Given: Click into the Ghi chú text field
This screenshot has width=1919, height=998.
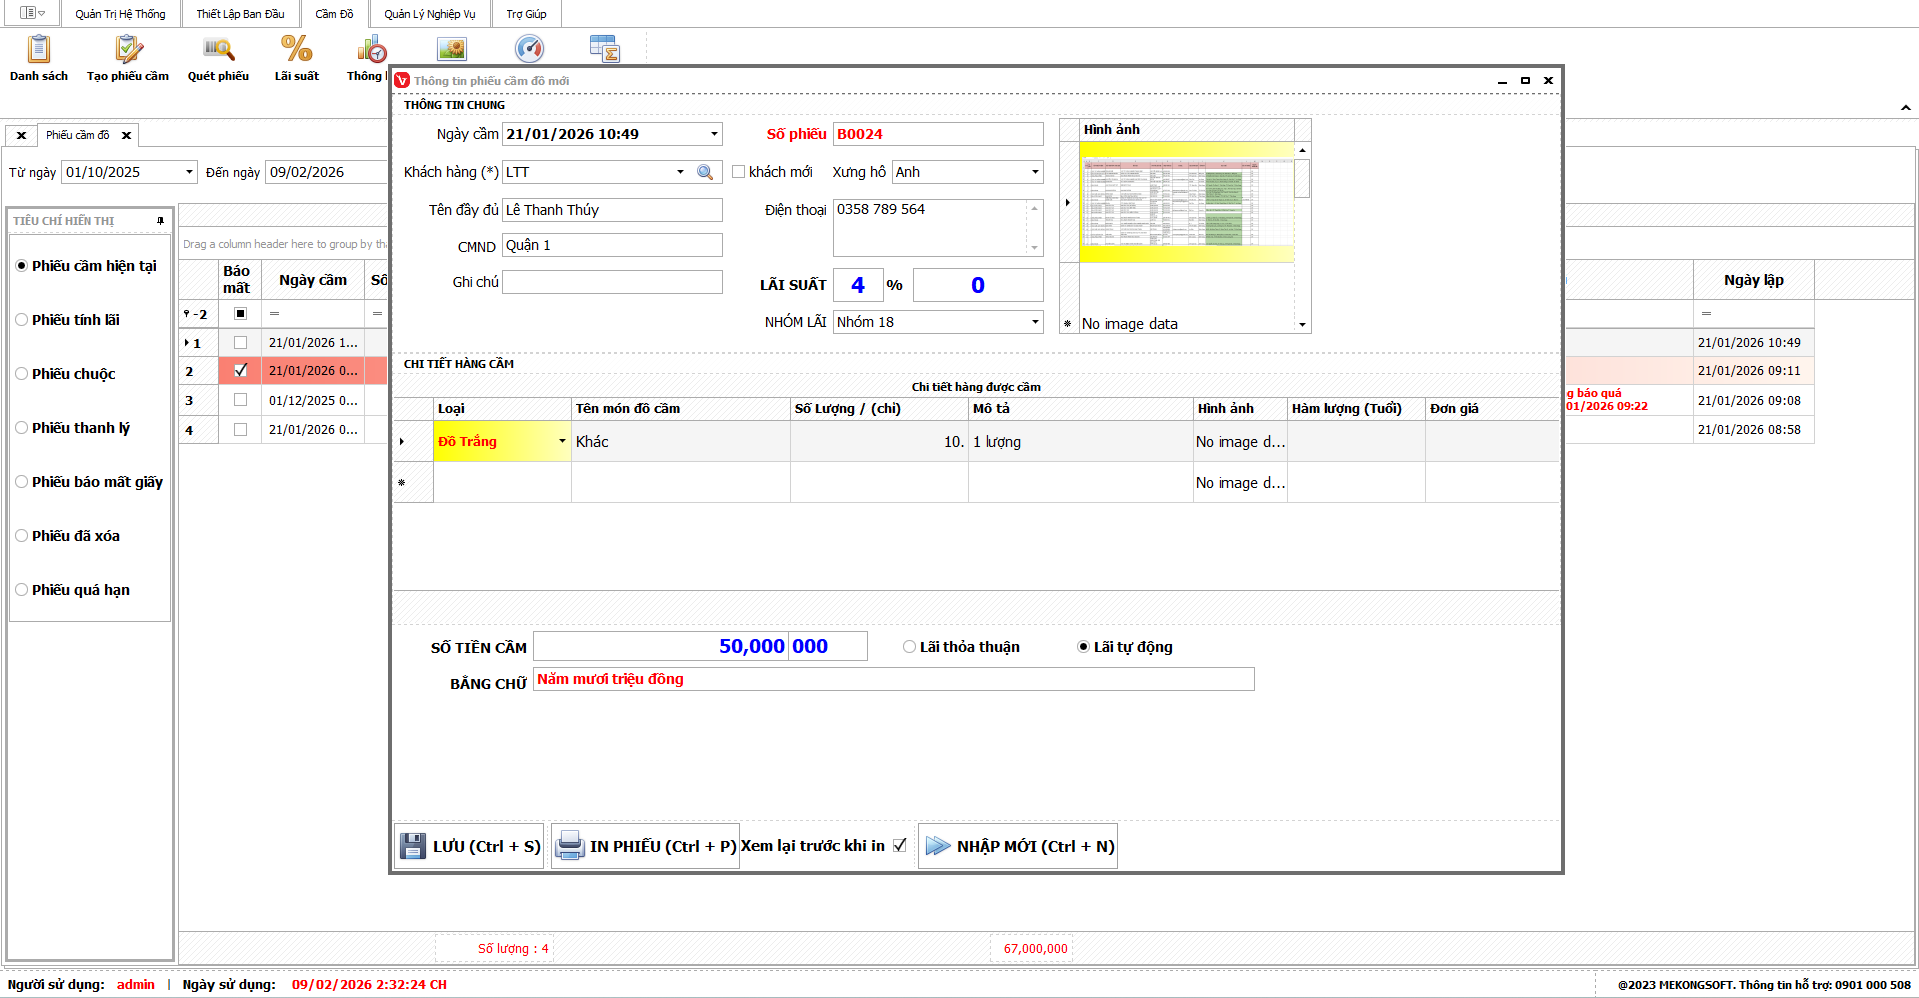Looking at the screenshot, I should pos(612,282).
